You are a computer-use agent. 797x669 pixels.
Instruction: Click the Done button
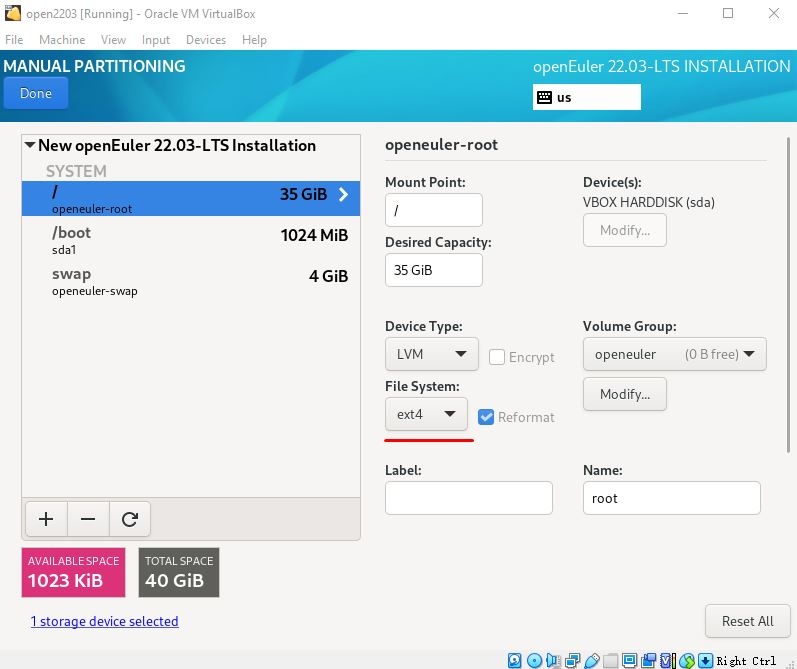click(36, 93)
